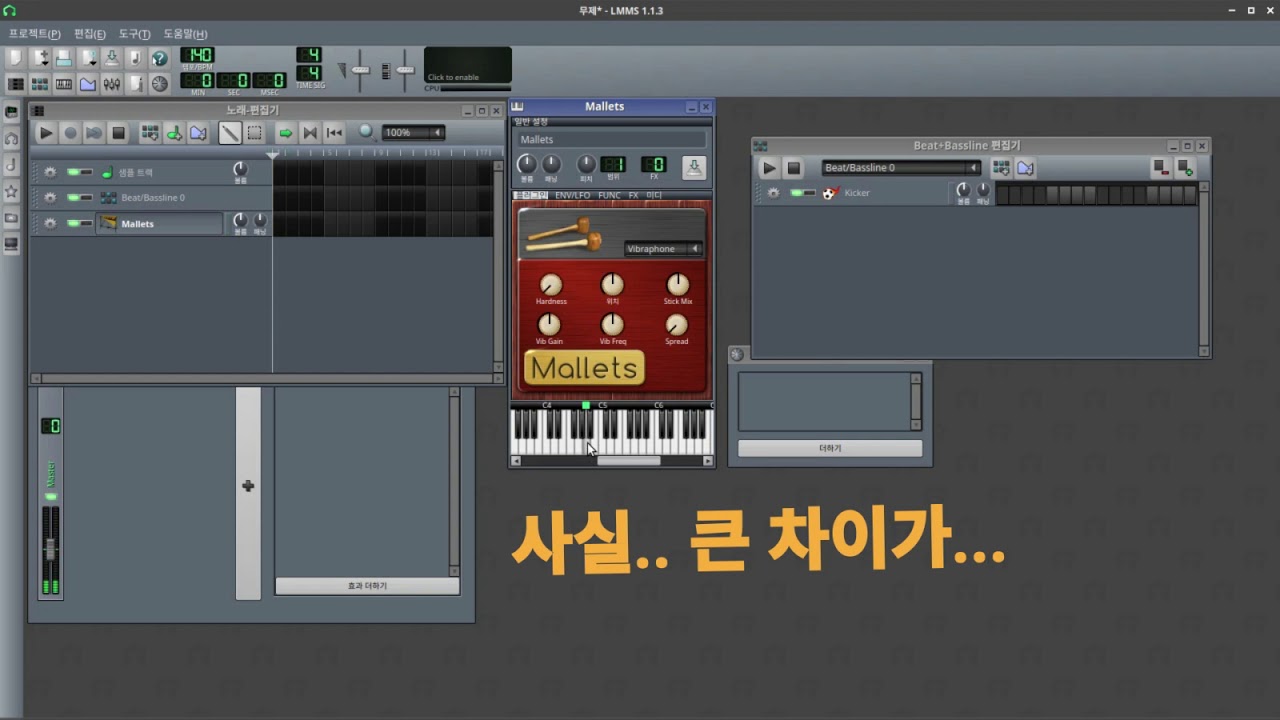Switch to ENV/LFO tab in Mallets

click(573, 195)
